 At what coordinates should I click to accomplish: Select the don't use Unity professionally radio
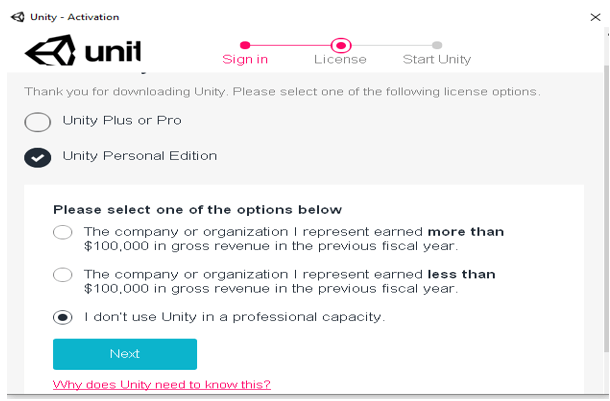63,317
